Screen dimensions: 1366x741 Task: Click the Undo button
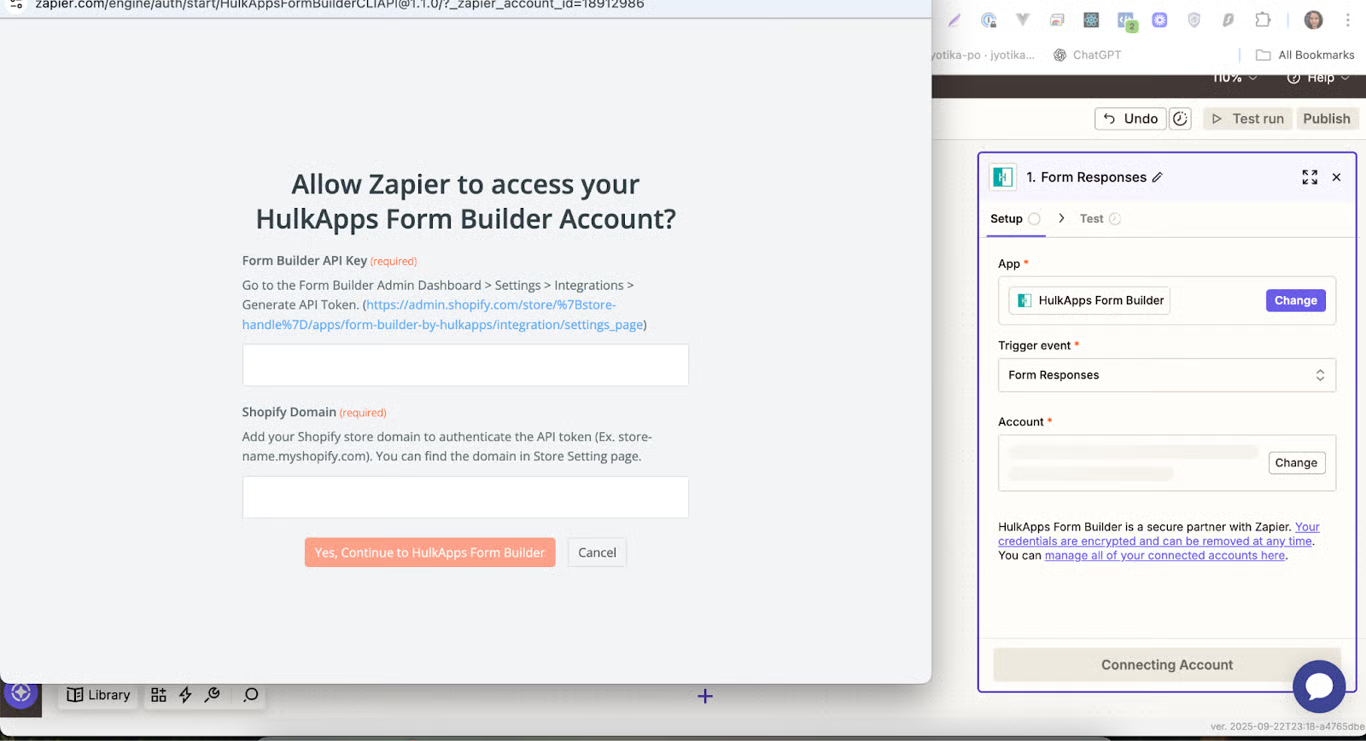tap(1130, 118)
